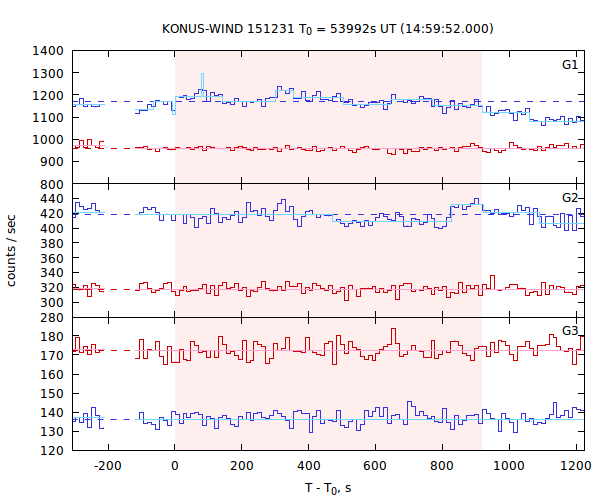Select the "counts / sec" y-axis label

(x=11, y=251)
